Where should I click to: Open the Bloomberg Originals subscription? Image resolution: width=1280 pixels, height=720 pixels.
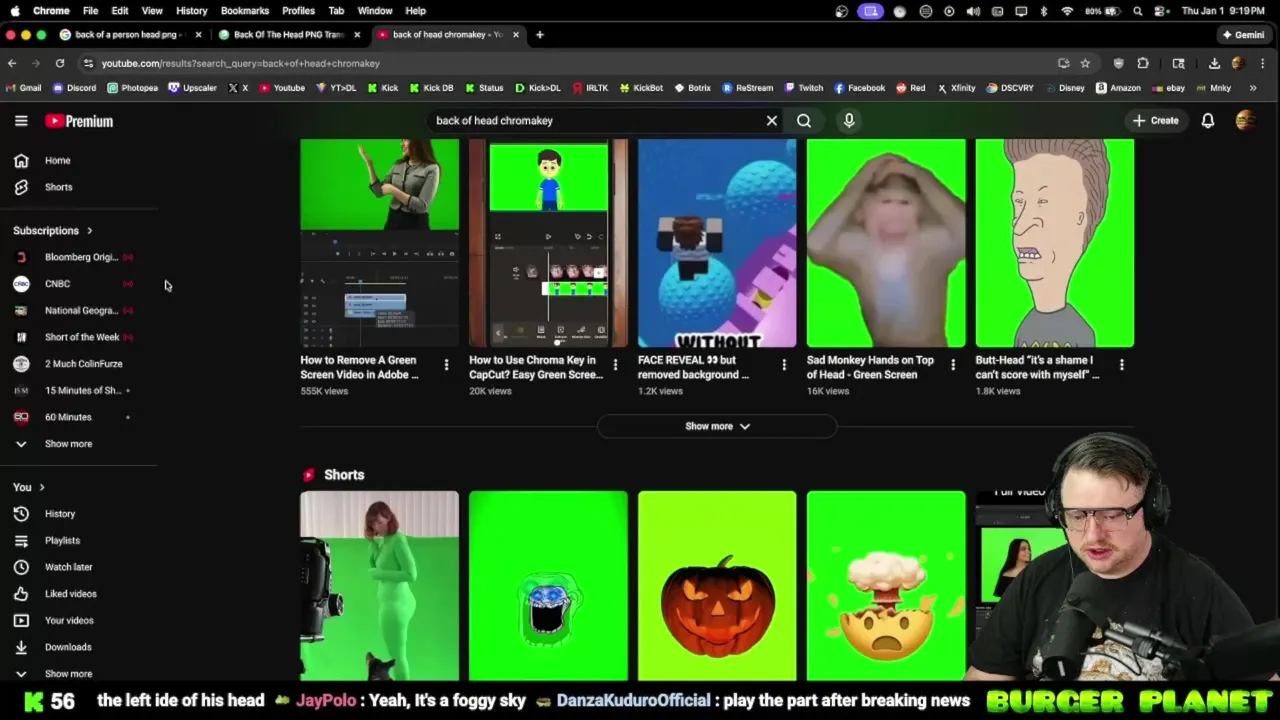coord(79,257)
